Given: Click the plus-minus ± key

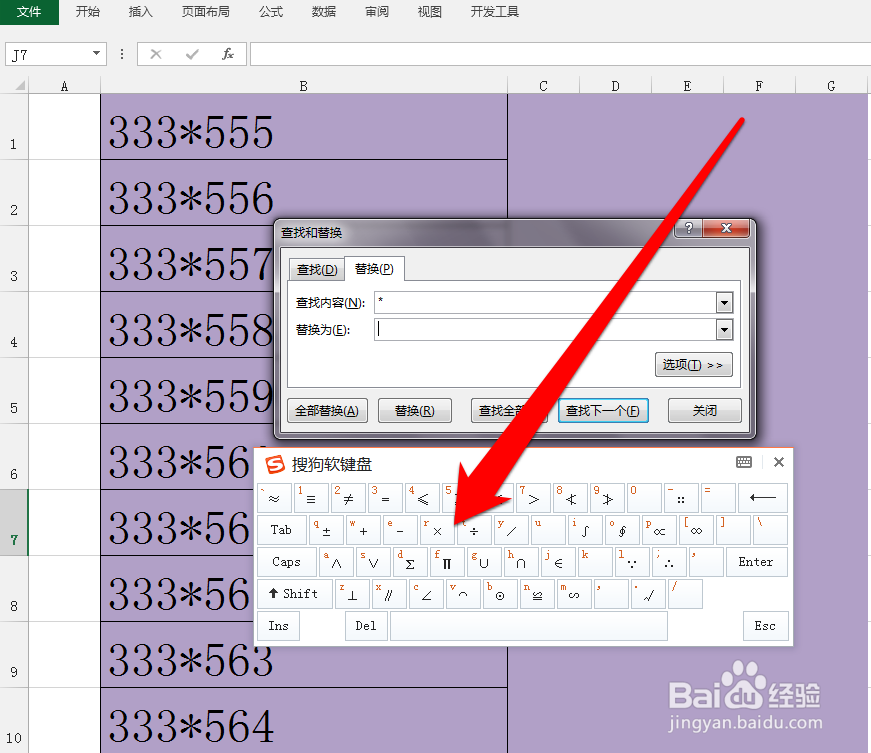Looking at the screenshot, I should pos(326,529).
